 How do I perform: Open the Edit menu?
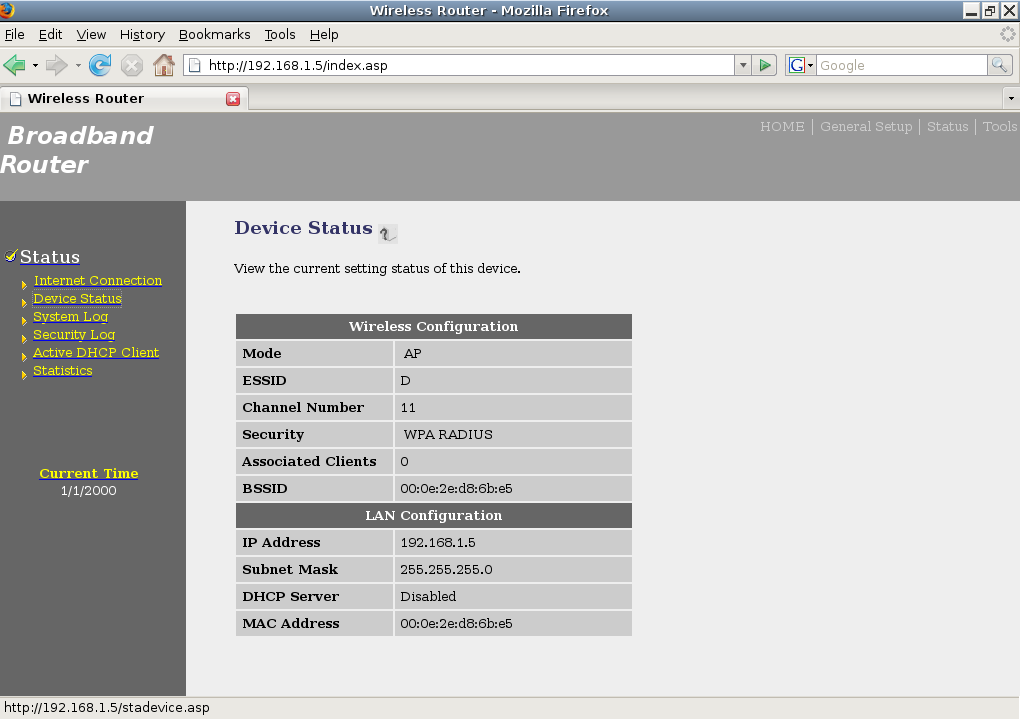50,34
